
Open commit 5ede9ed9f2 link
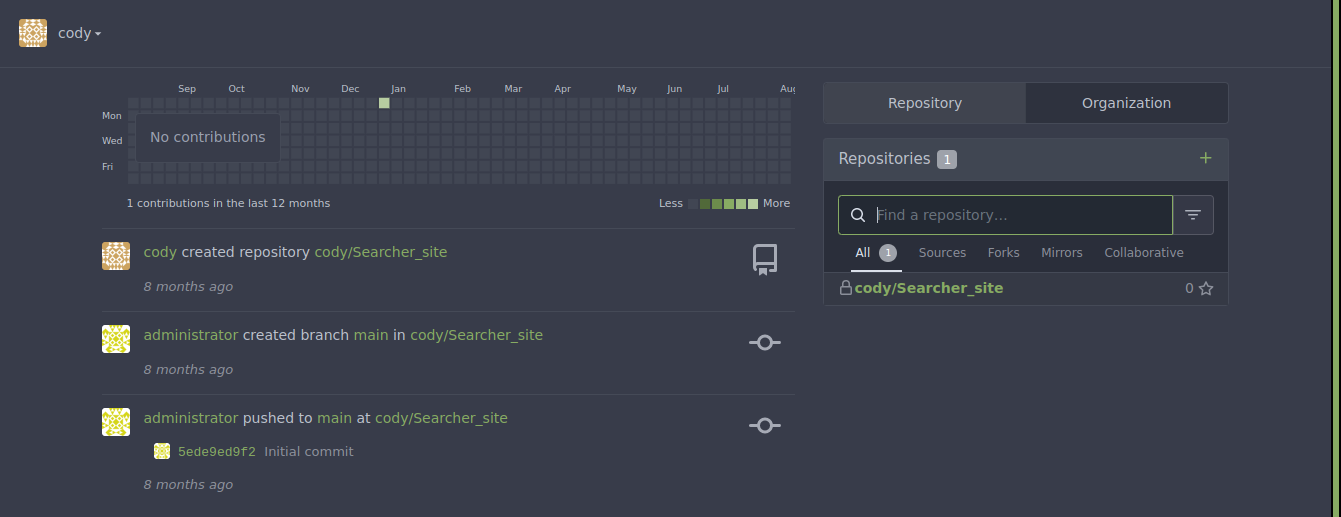(216, 451)
